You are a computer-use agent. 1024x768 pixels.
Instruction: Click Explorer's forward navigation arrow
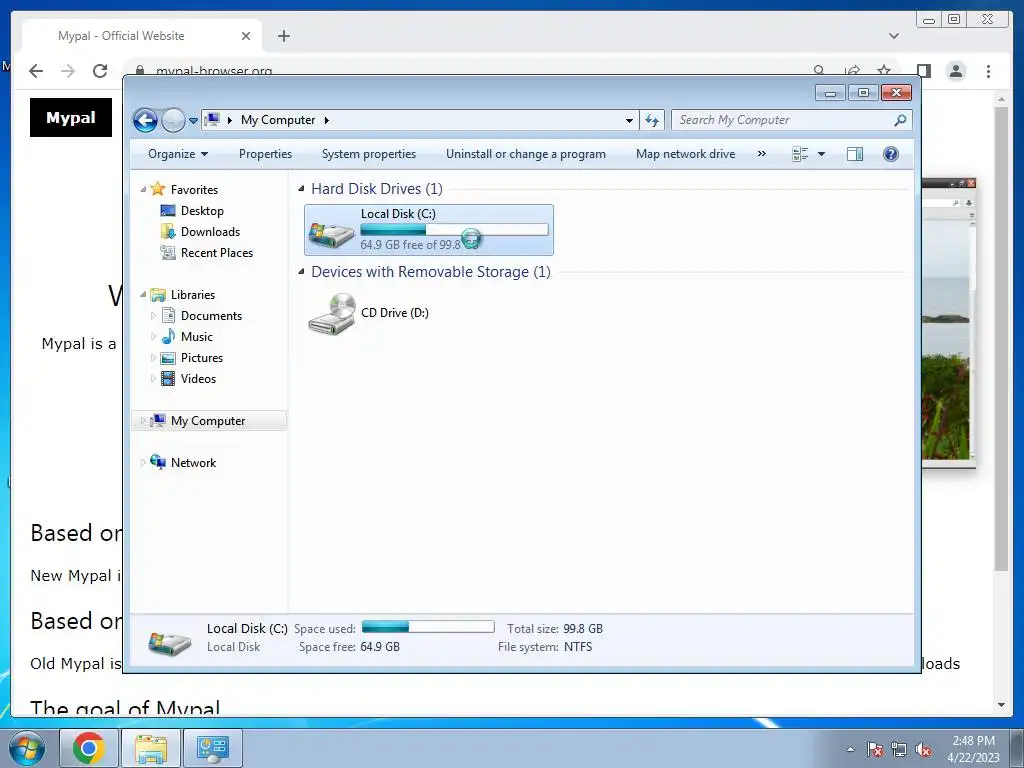point(173,120)
